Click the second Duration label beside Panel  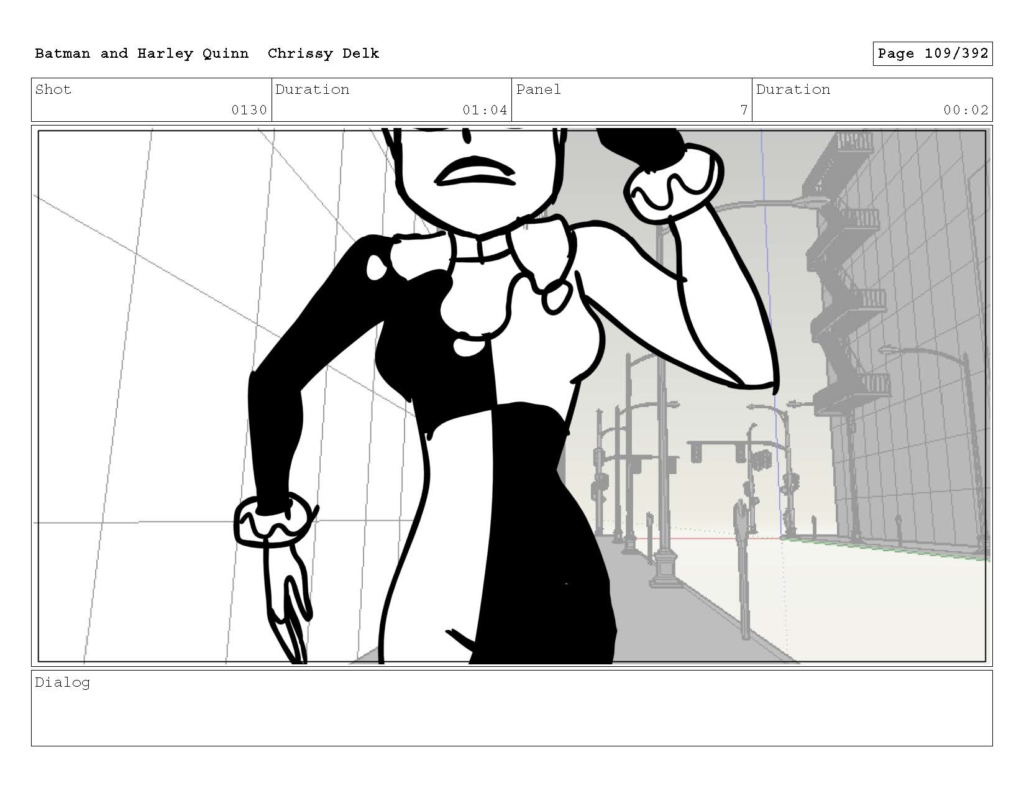click(793, 89)
